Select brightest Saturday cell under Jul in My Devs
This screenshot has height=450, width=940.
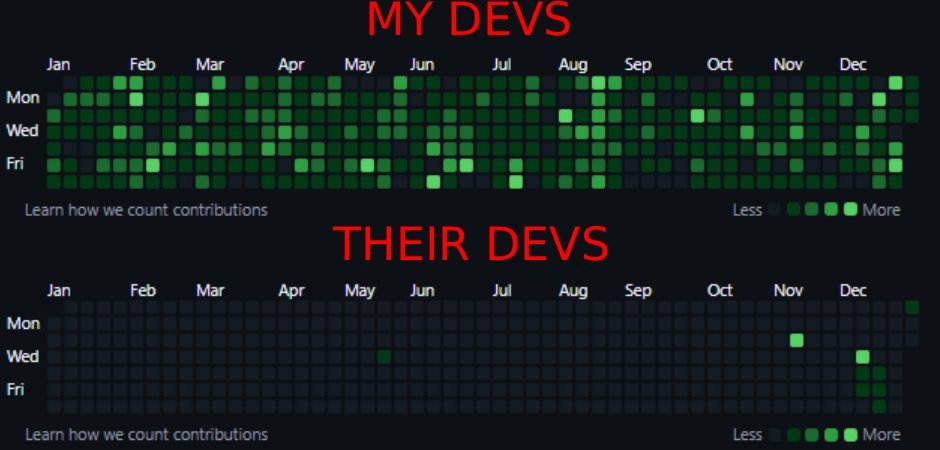tap(516, 182)
